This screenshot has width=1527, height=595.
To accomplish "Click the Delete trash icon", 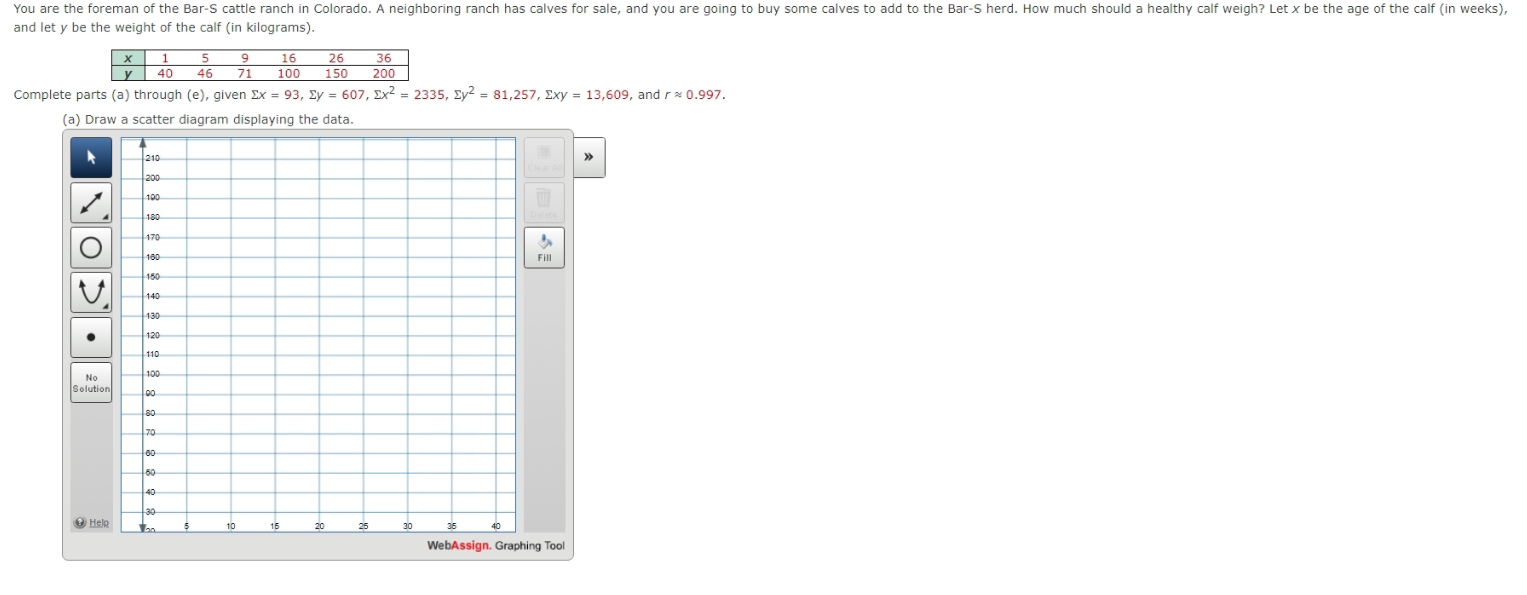I will (x=544, y=201).
